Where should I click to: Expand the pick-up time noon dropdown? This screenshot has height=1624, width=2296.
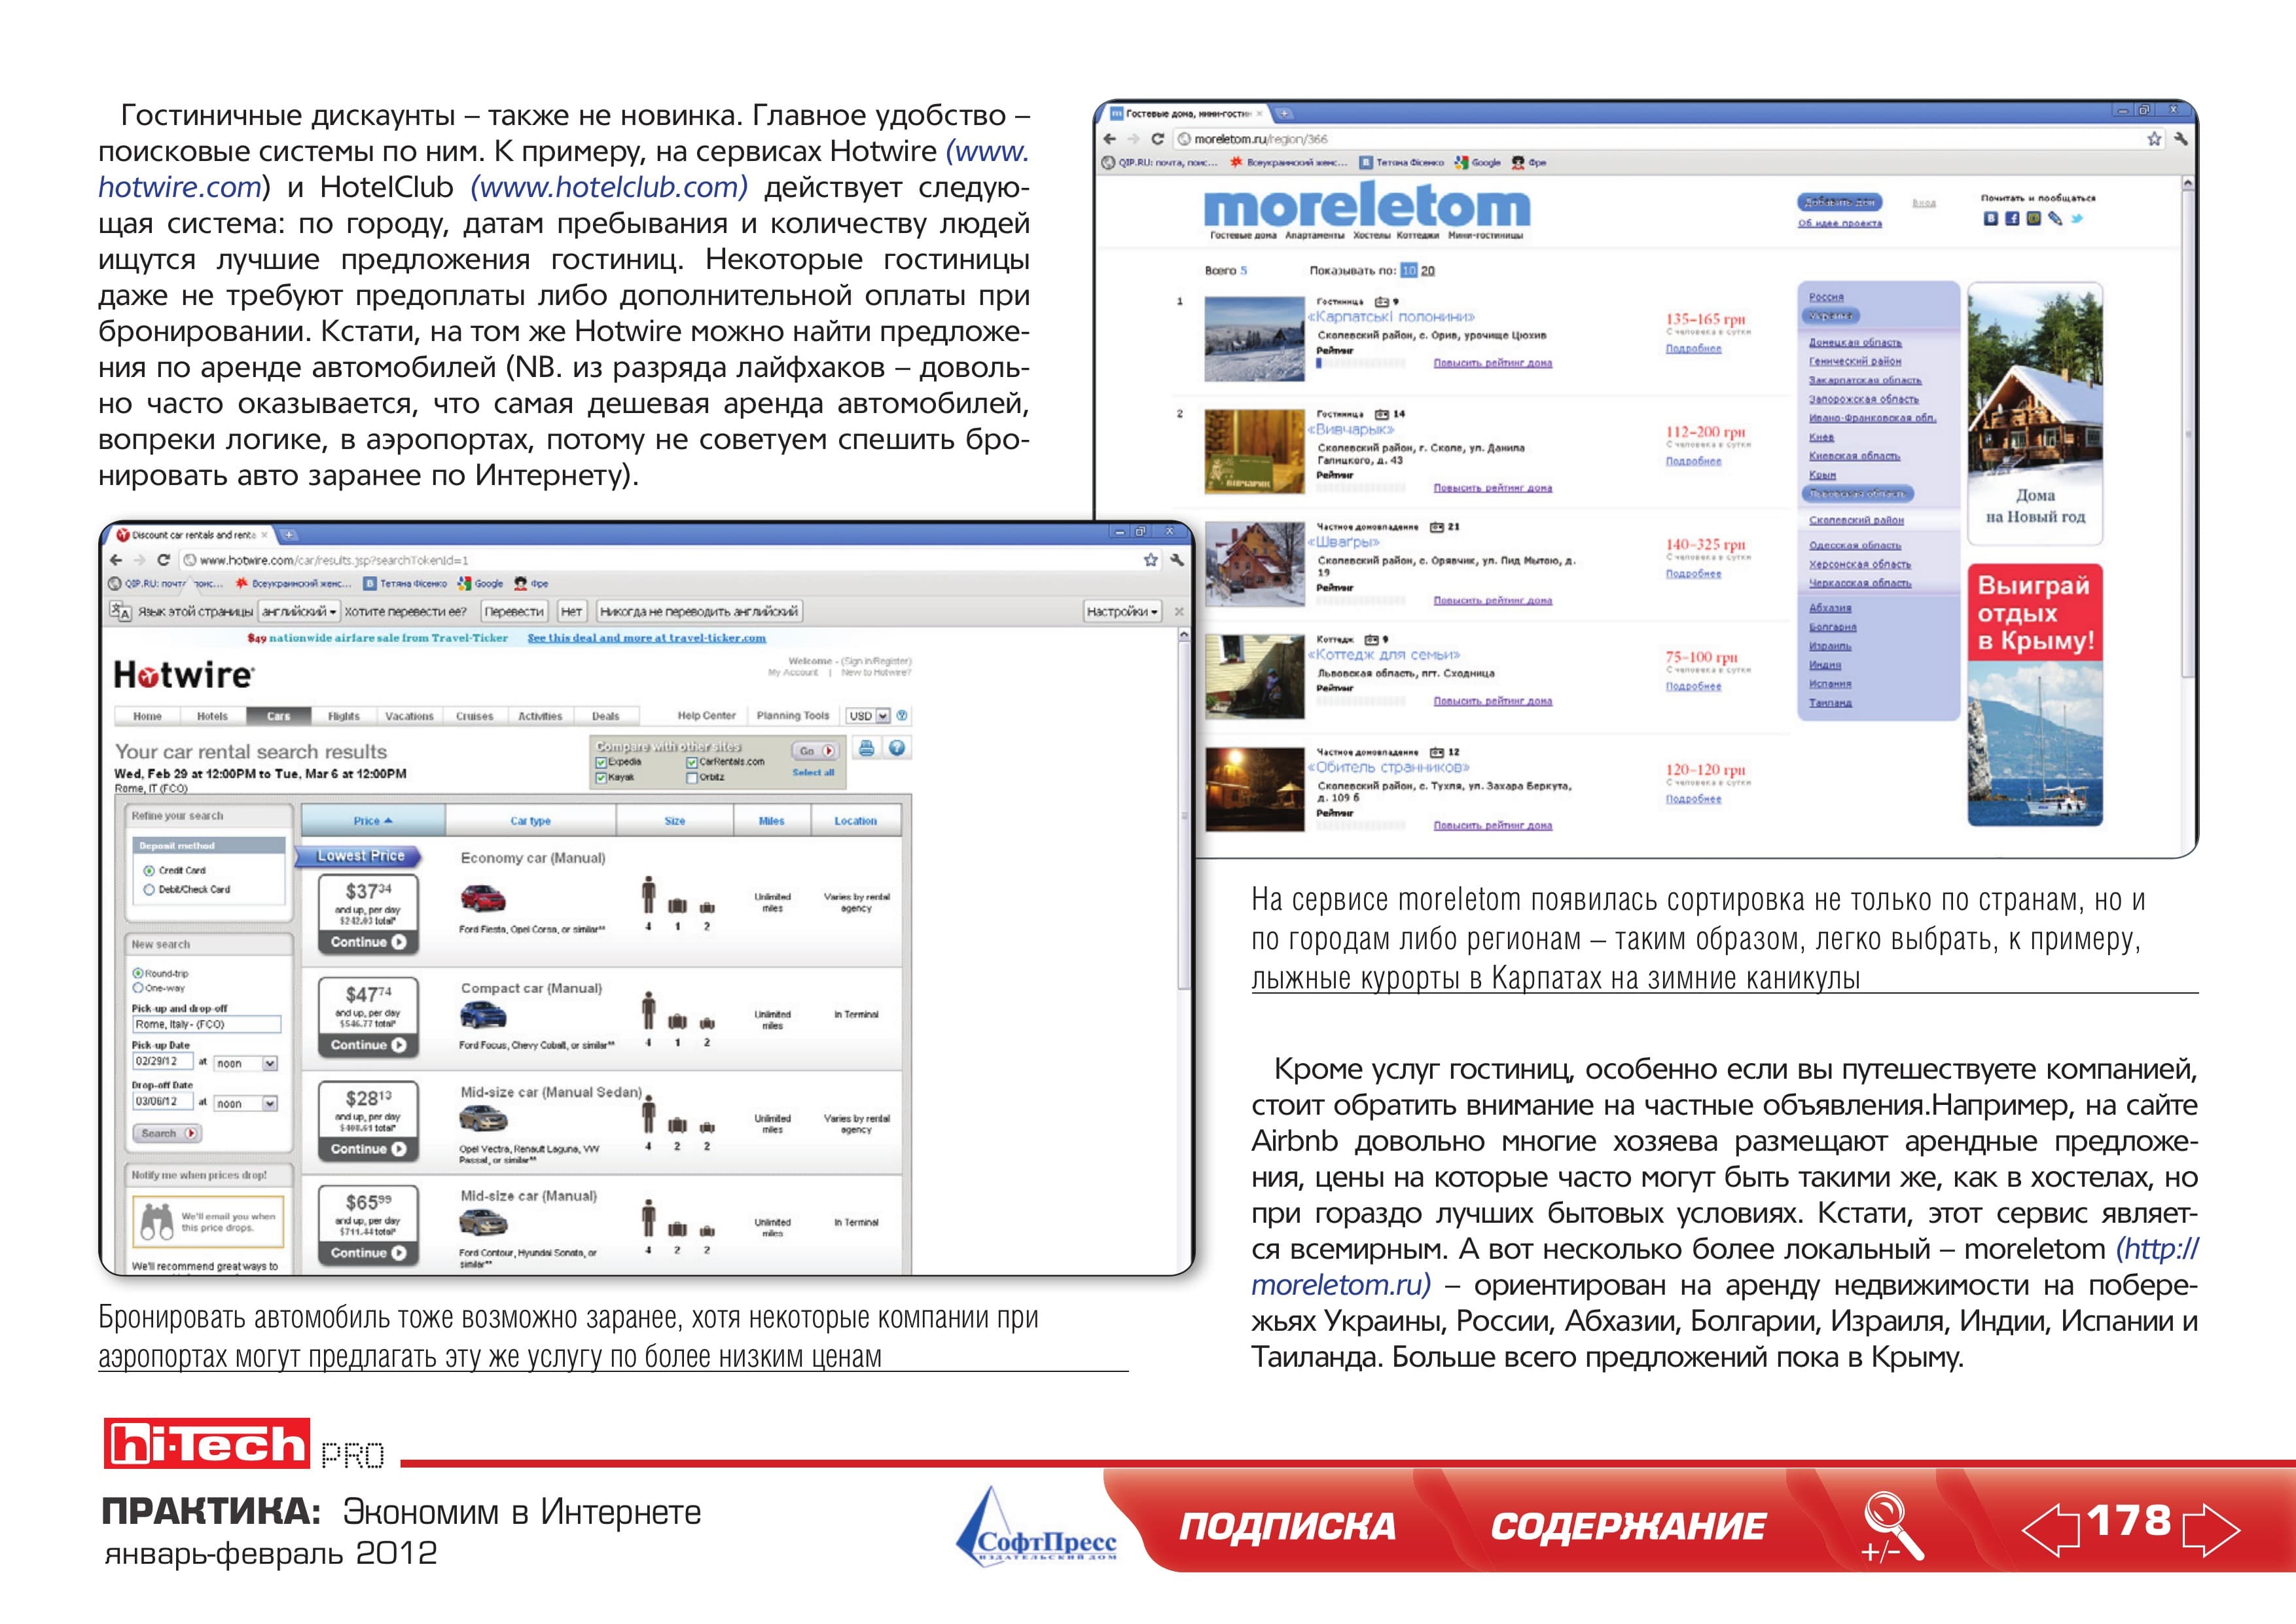(x=246, y=1063)
